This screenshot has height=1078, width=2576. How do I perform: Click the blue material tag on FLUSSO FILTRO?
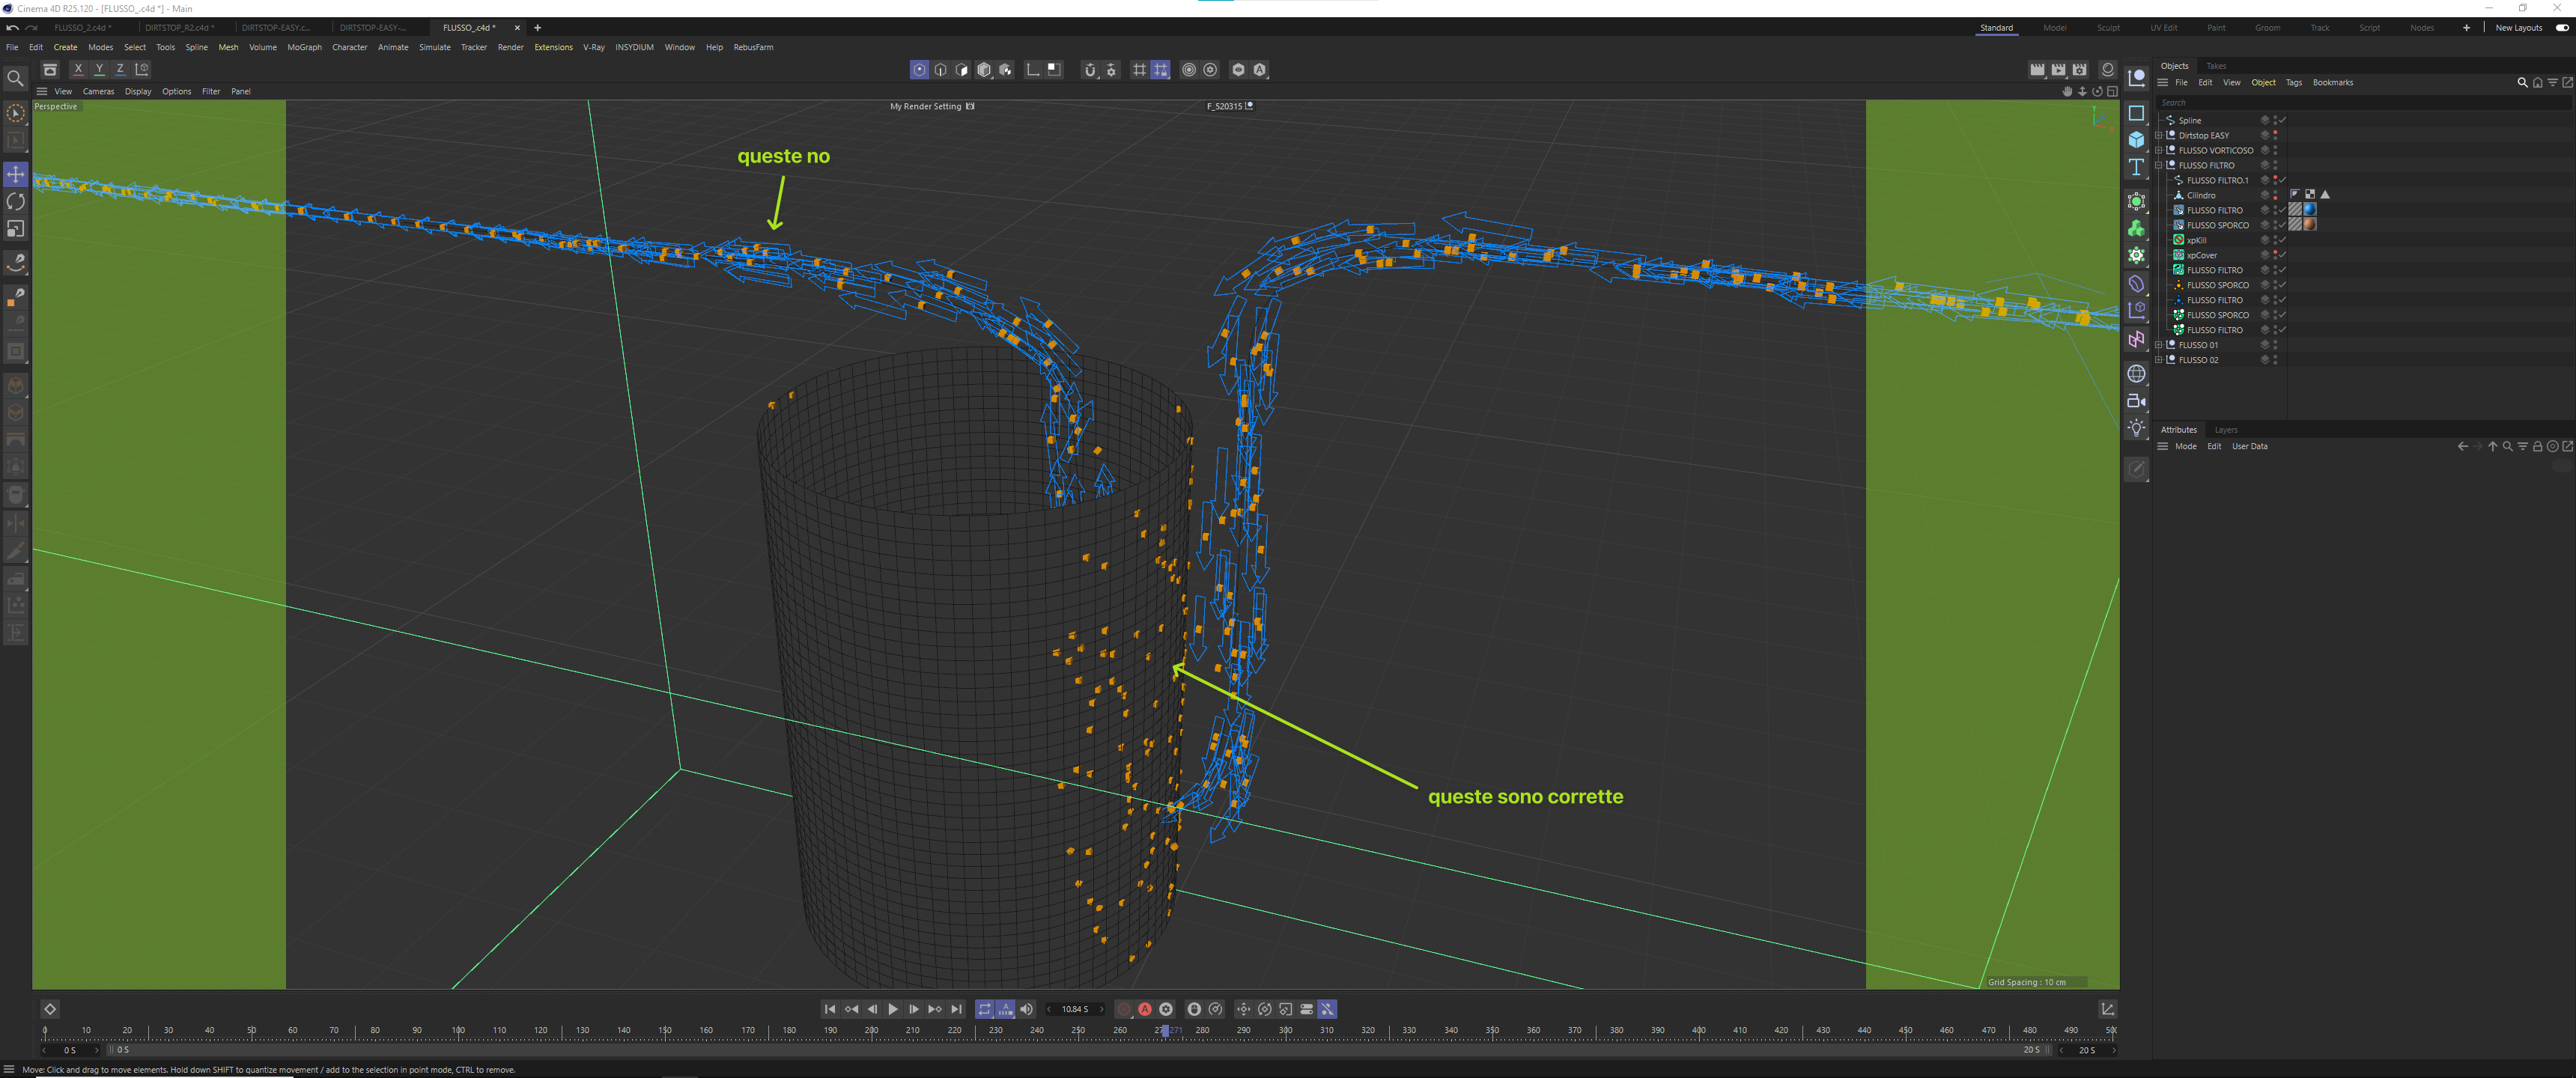(2310, 210)
